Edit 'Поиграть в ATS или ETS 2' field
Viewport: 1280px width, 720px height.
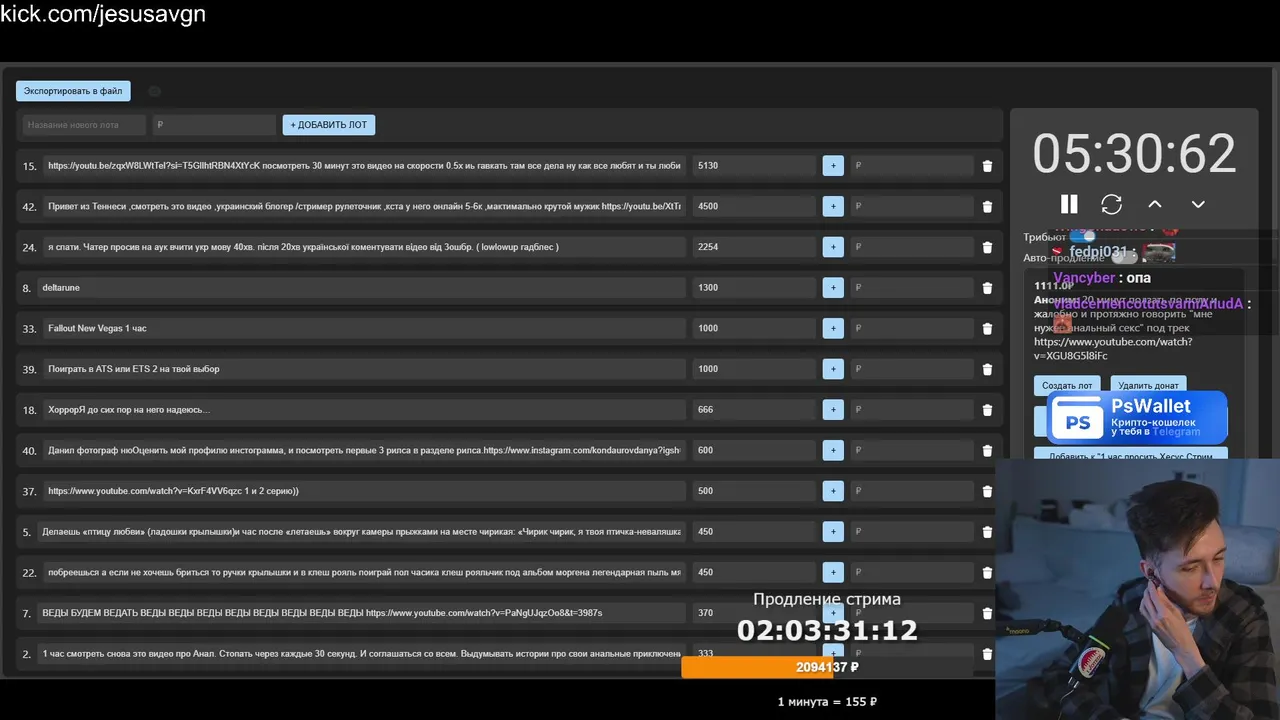(365, 369)
